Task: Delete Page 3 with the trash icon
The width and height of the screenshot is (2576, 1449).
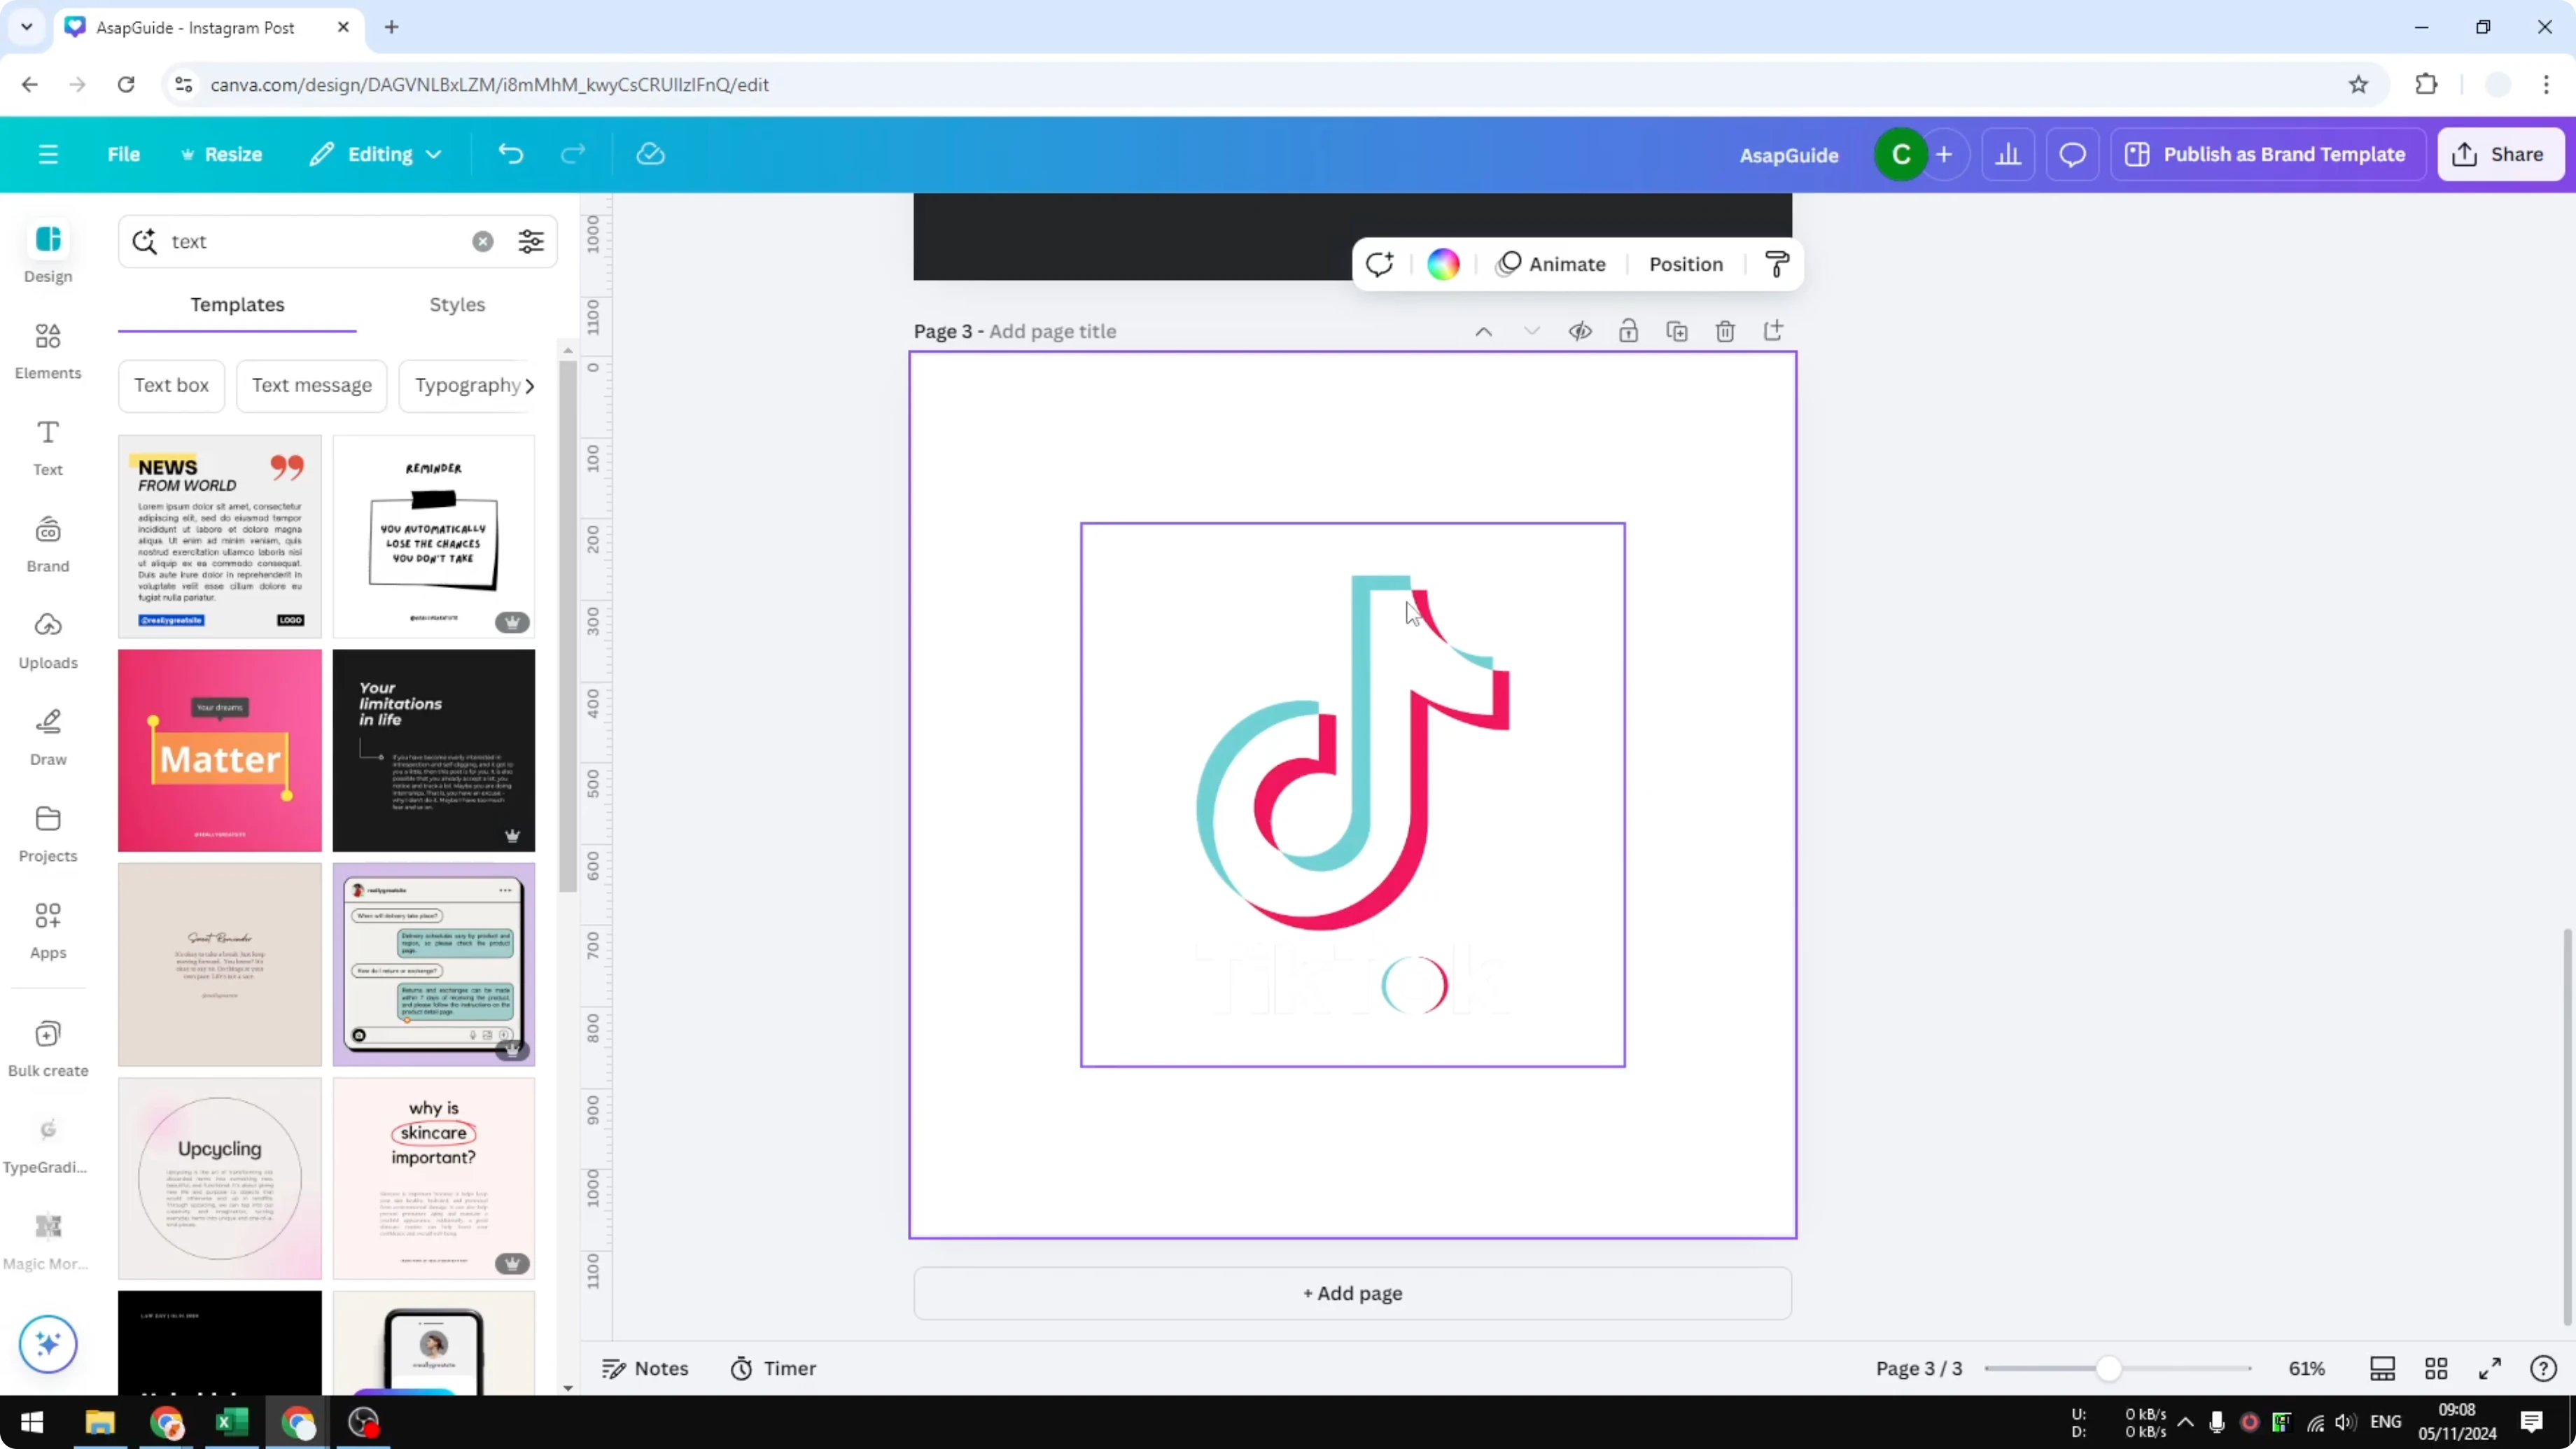Action: click(1725, 330)
